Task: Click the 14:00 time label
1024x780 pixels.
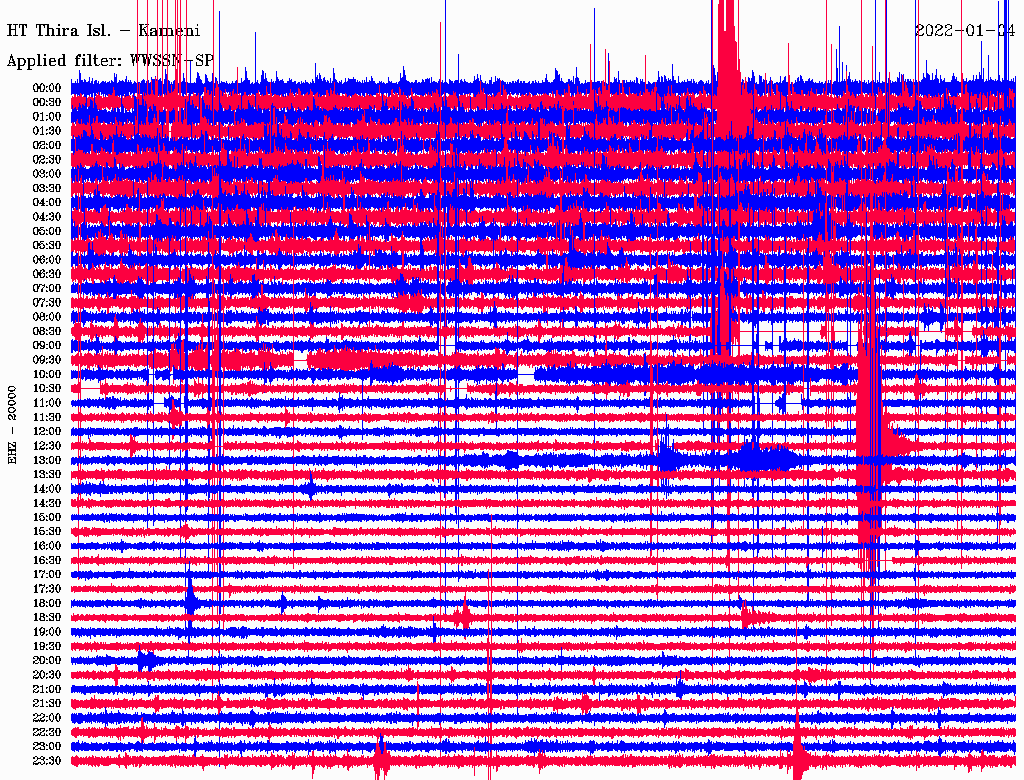Action: click(x=47, y=489)
